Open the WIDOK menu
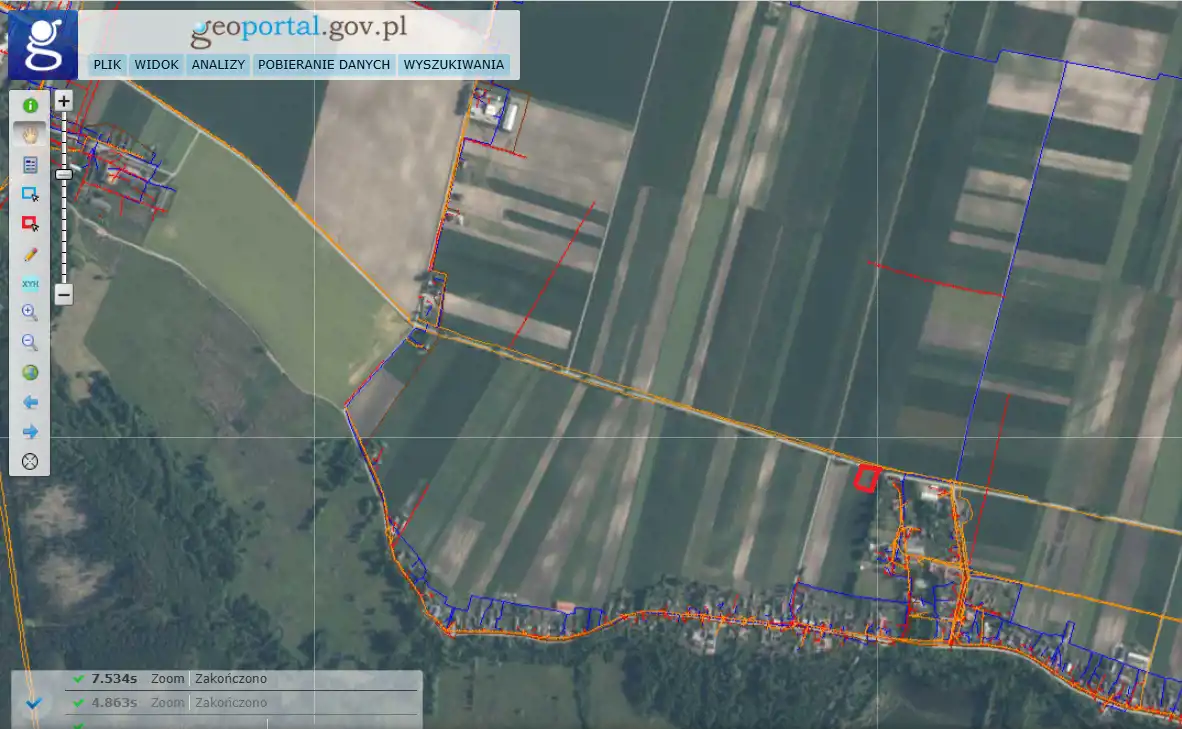 pyautogui.click(x=156, y=65)
